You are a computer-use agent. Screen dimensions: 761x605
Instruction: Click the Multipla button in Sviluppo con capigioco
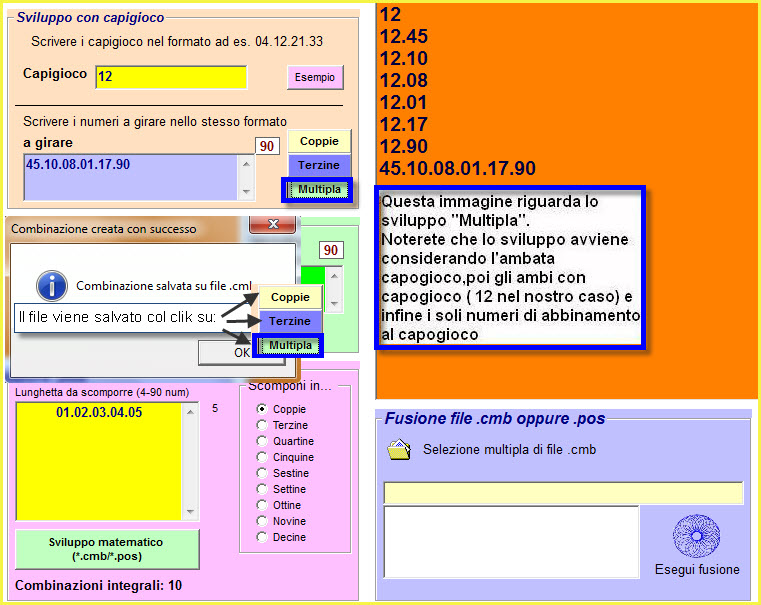coord(319,189)
